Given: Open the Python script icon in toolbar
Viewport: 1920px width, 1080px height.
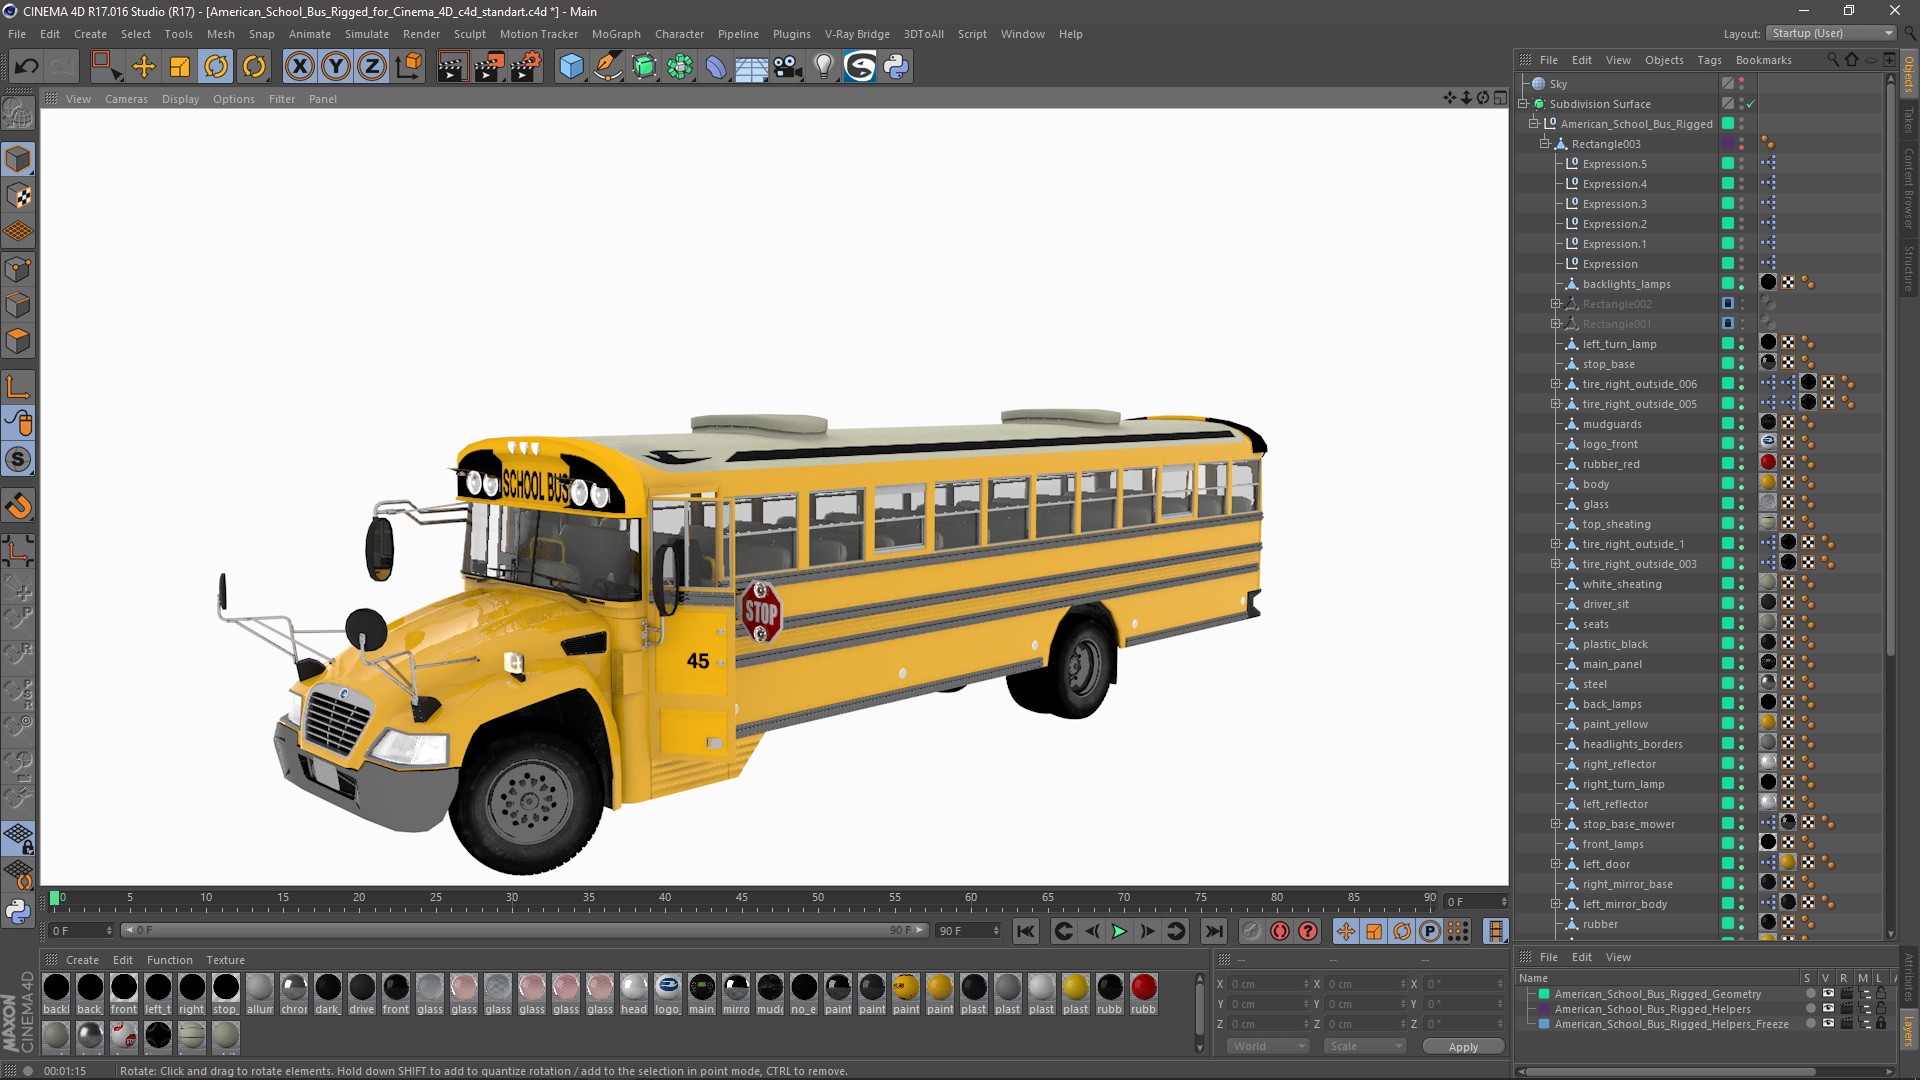Looking at the screenshot, I should [x=896, y=67].
